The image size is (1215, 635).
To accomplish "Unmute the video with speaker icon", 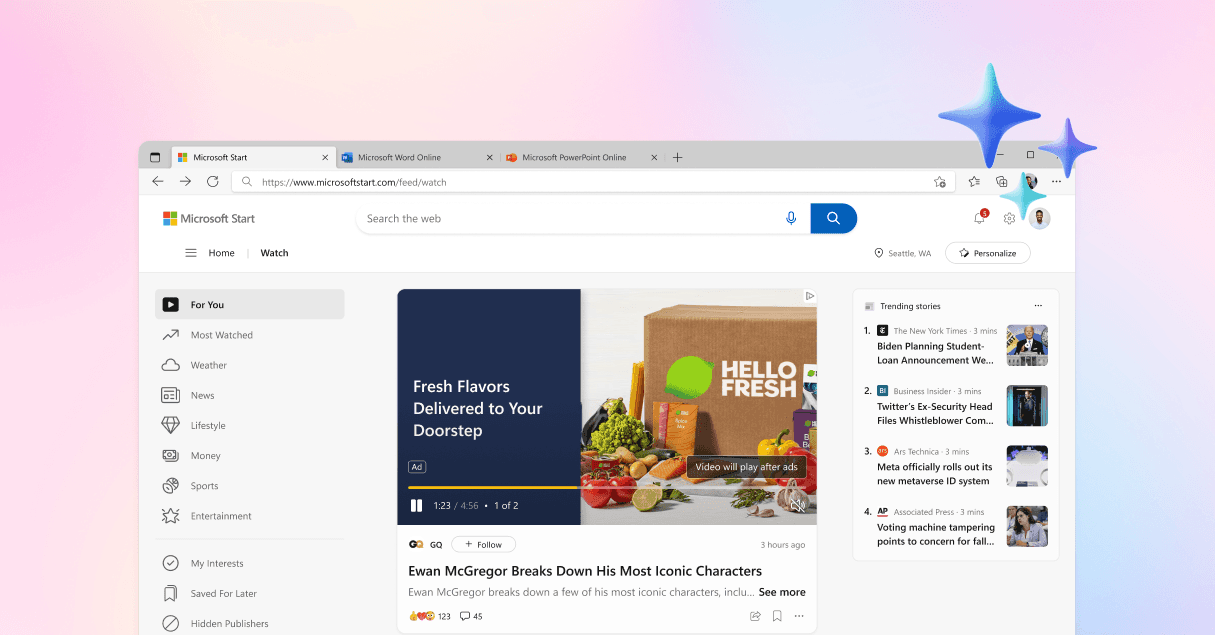I will 797,505.
